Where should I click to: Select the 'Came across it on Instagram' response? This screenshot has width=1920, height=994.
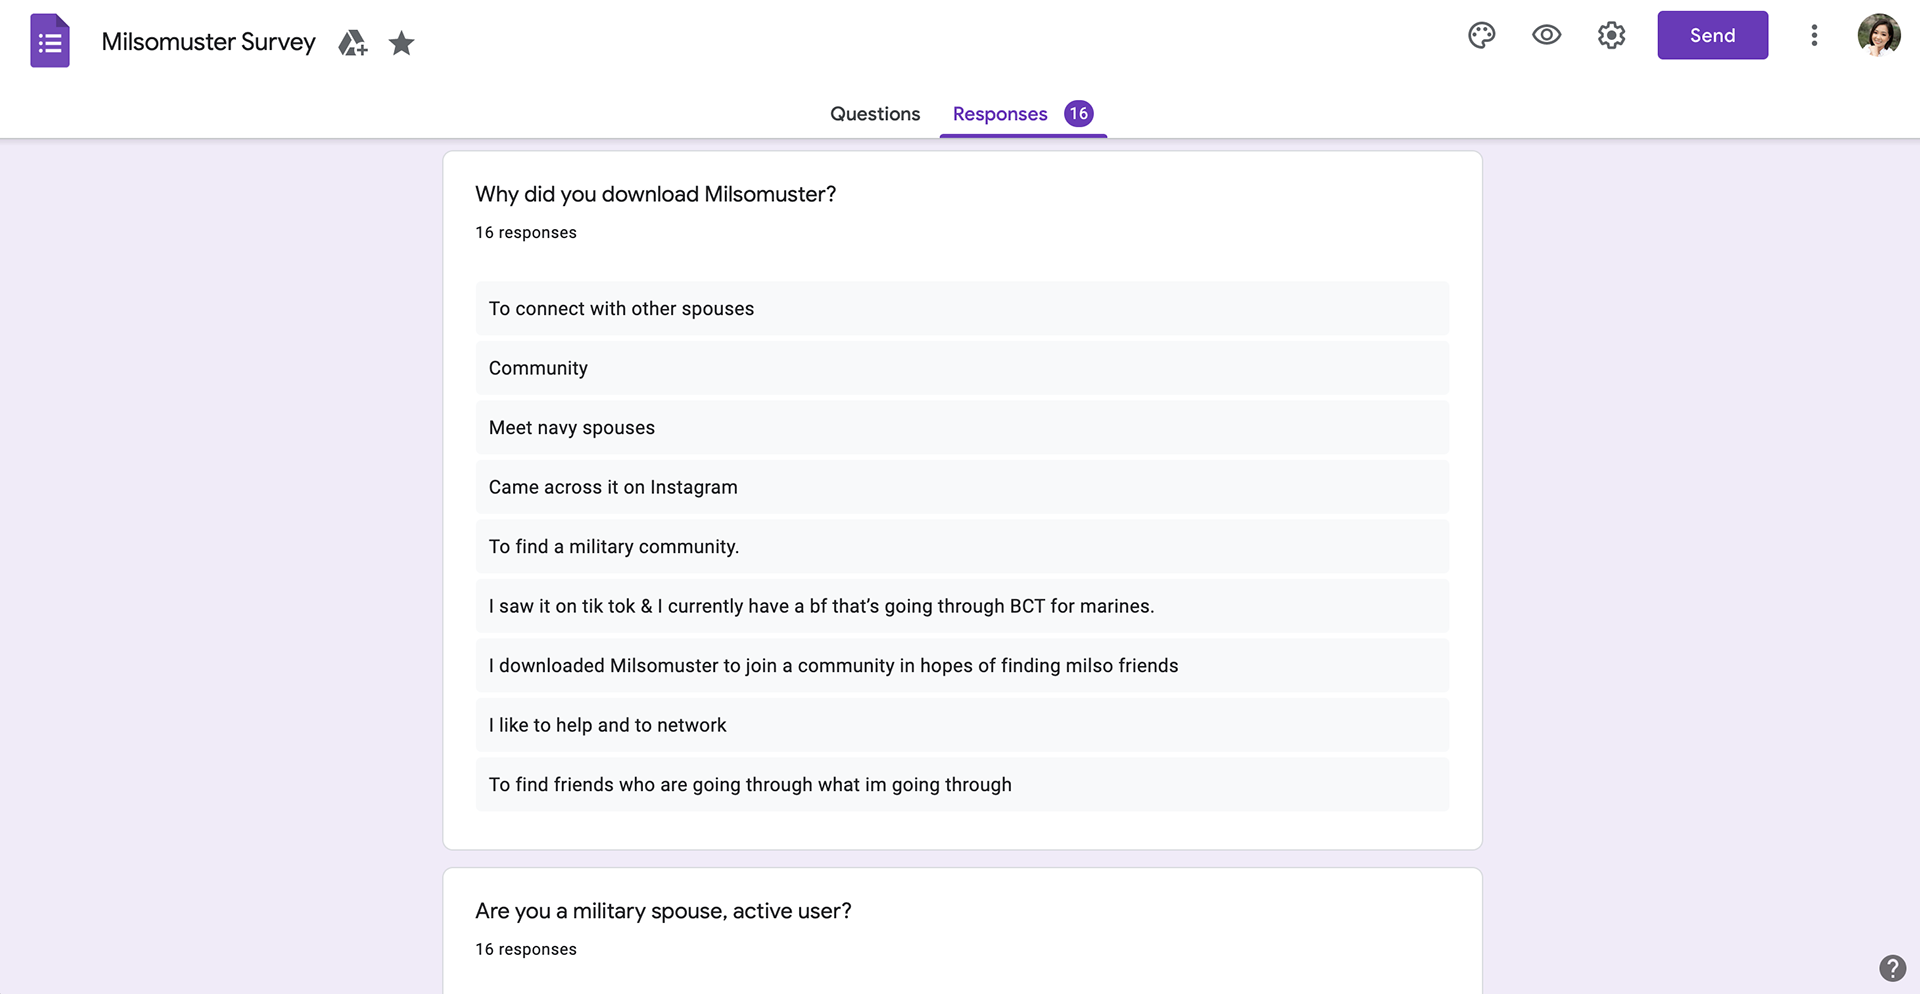(x=962, y=487)
